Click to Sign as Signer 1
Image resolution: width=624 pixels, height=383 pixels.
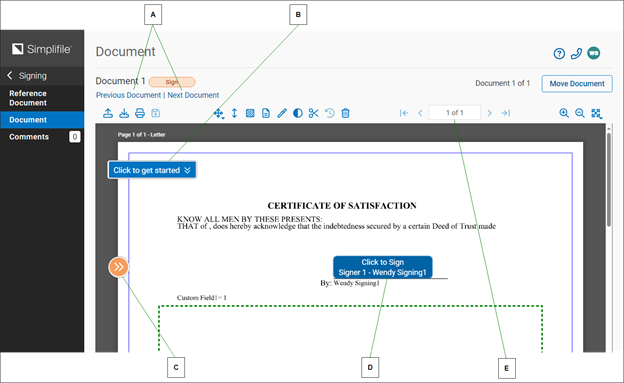(x=382, y=267)
